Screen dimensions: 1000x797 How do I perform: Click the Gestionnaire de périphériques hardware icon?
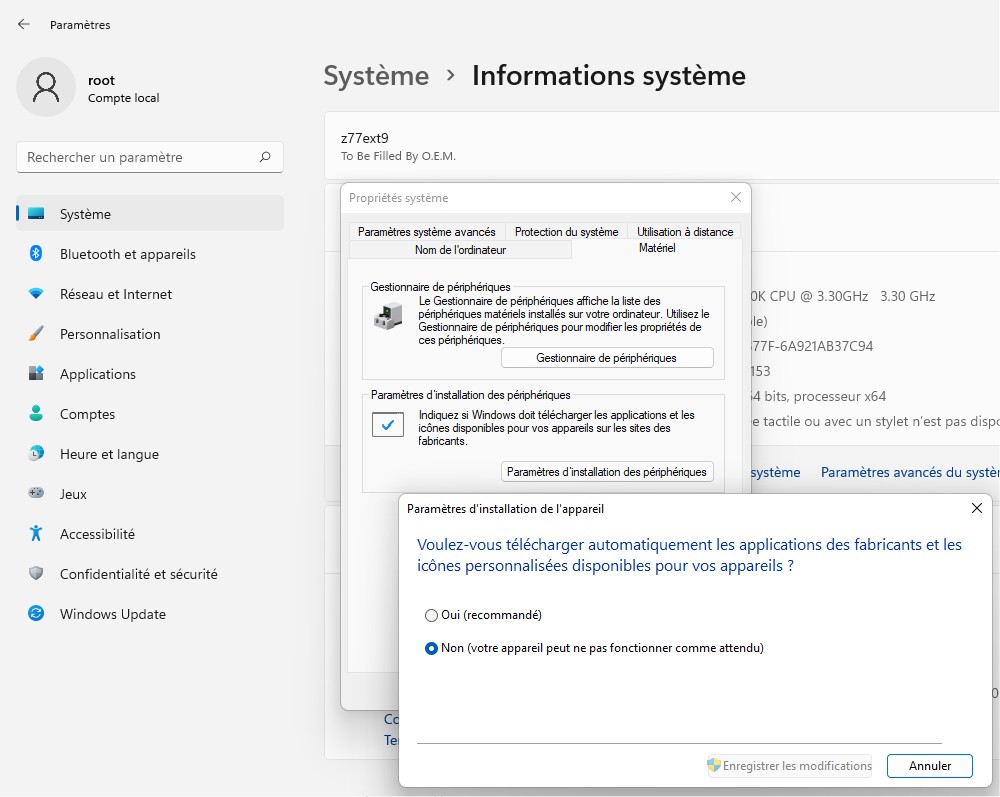[388, 317]
